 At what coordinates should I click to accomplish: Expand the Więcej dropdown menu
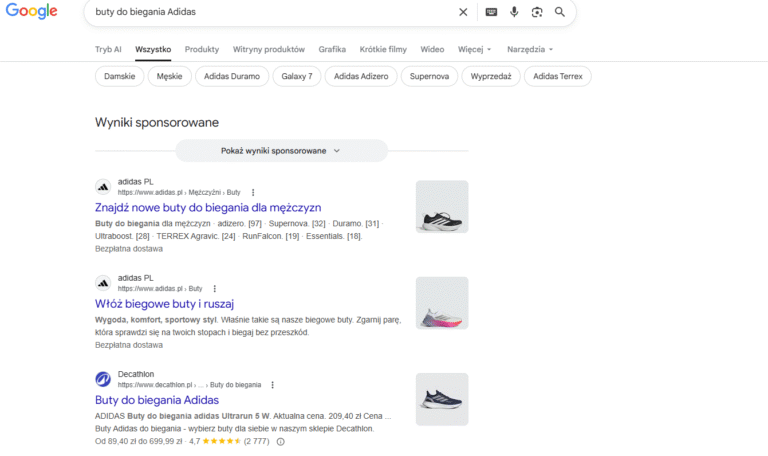tap(475, 49)
